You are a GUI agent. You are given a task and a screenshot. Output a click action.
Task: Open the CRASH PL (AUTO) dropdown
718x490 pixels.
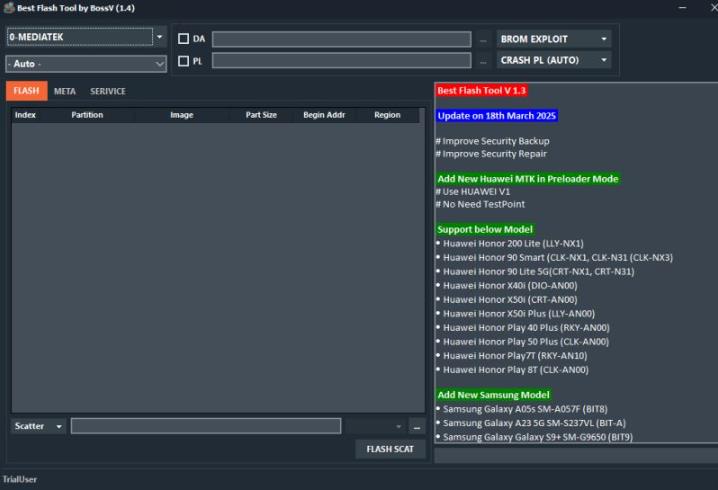554,60
